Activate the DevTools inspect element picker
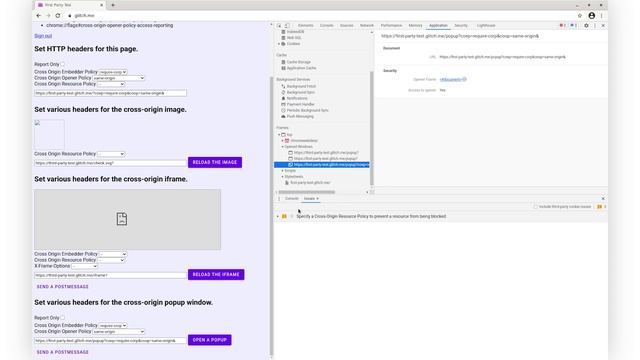Screen dimensions: 640x360 (x=279, y=25)
